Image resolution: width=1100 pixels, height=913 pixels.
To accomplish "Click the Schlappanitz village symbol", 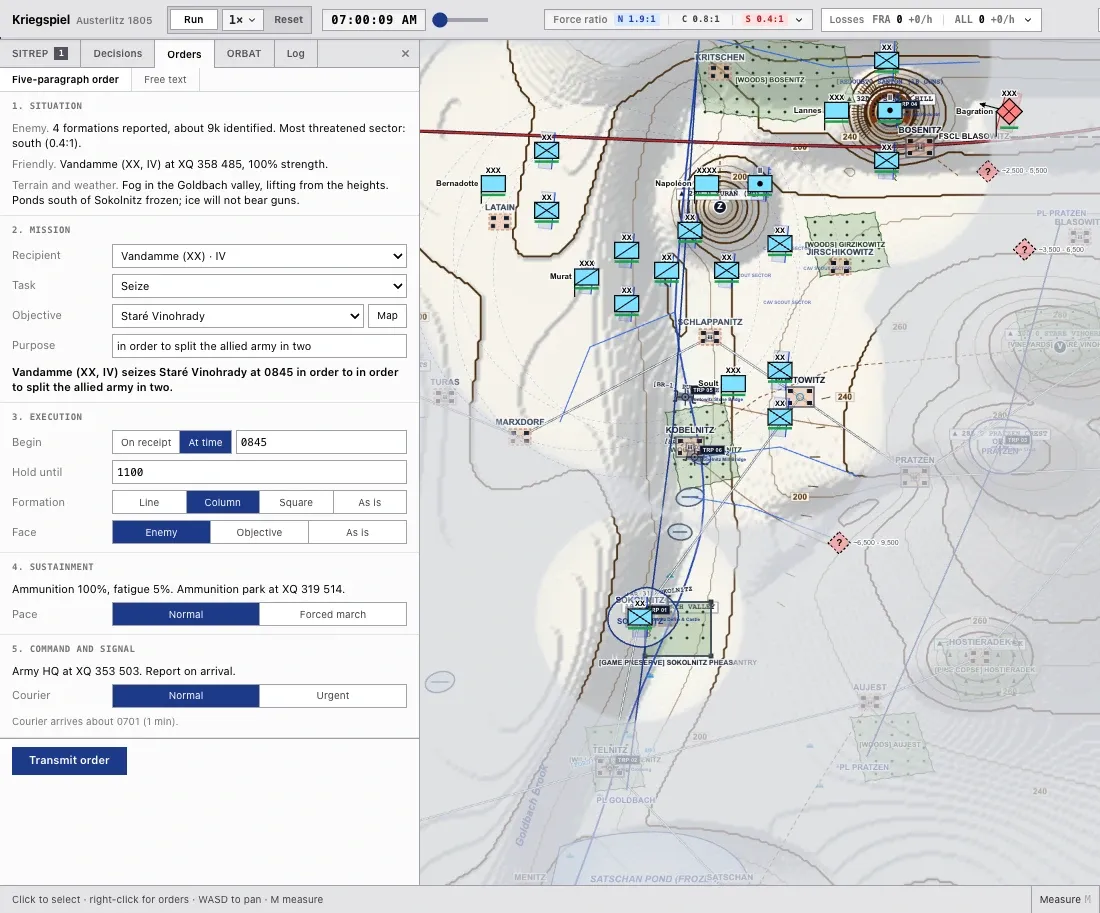I will tap(709, 337).
